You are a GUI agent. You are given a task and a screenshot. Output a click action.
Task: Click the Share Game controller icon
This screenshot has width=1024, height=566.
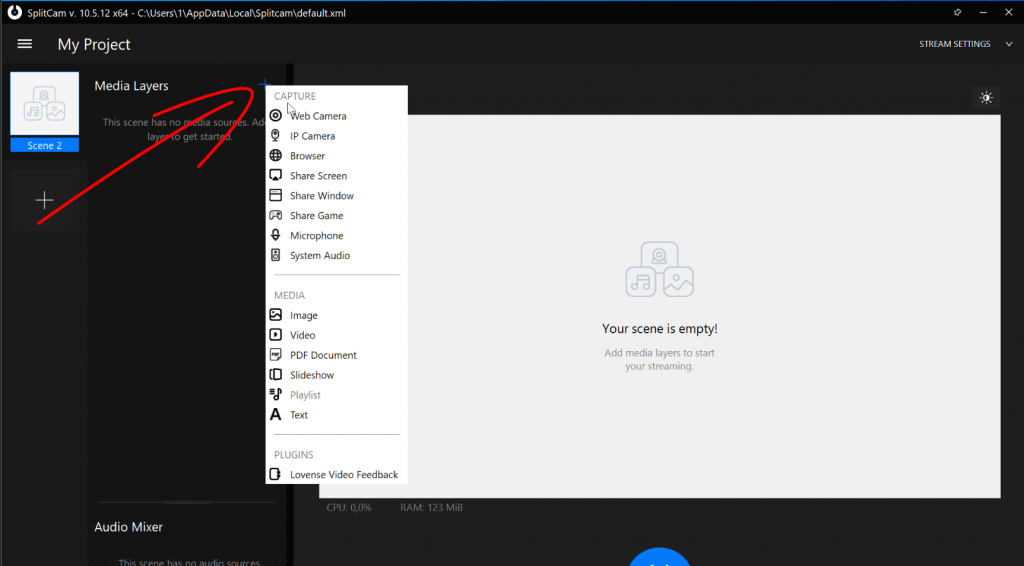(x=276, y=215)
